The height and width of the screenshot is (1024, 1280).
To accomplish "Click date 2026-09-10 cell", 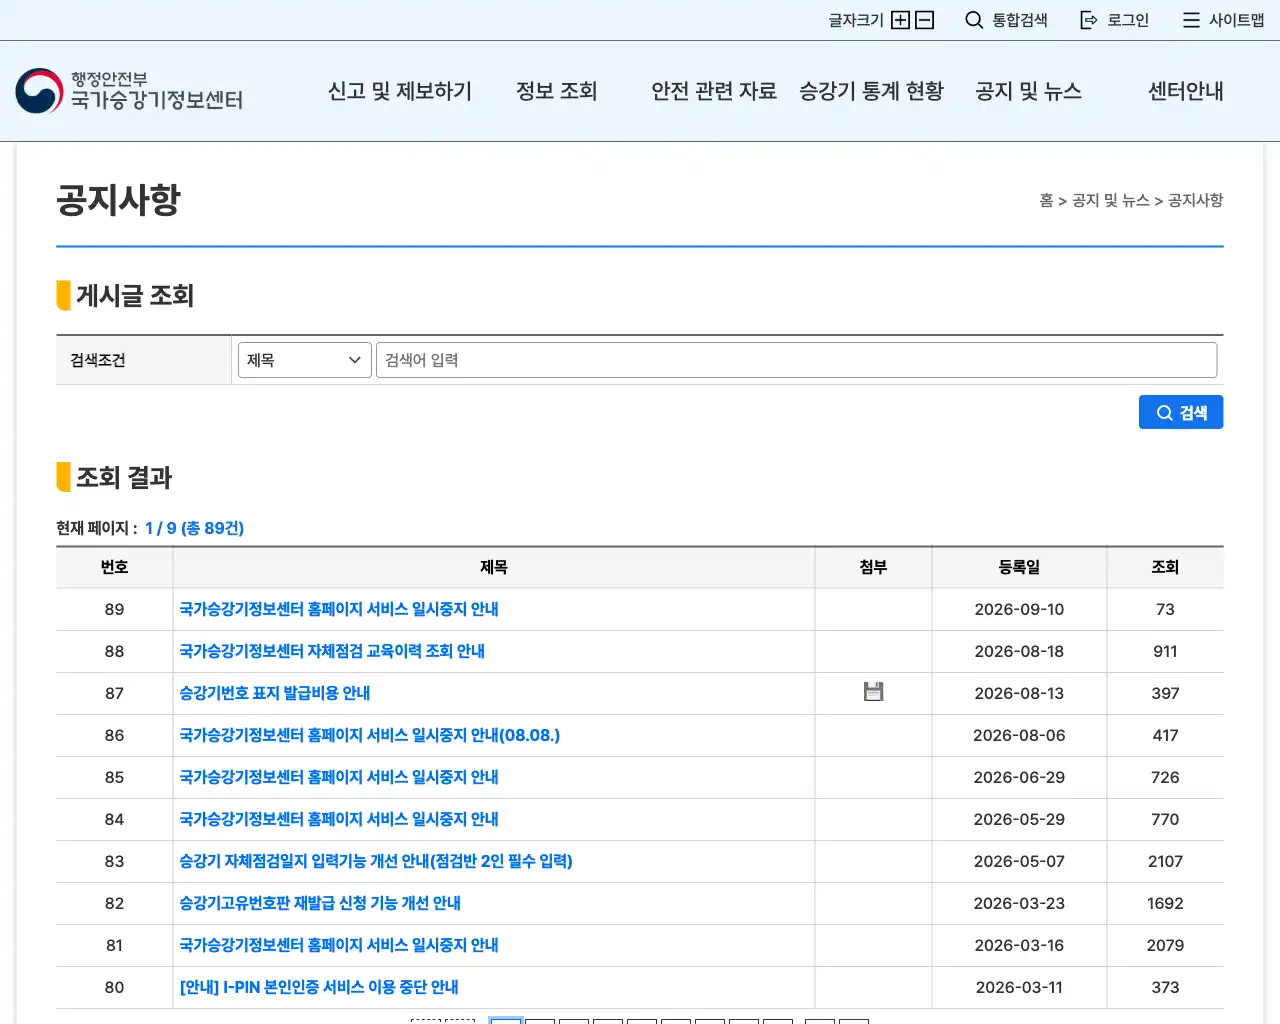I will point(1019,609).
